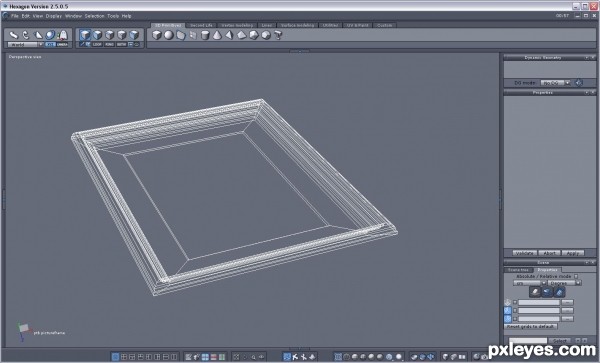Select the Universal manipulator sphere icon
Screen dimensions: 600x363
tap(50, 35)
